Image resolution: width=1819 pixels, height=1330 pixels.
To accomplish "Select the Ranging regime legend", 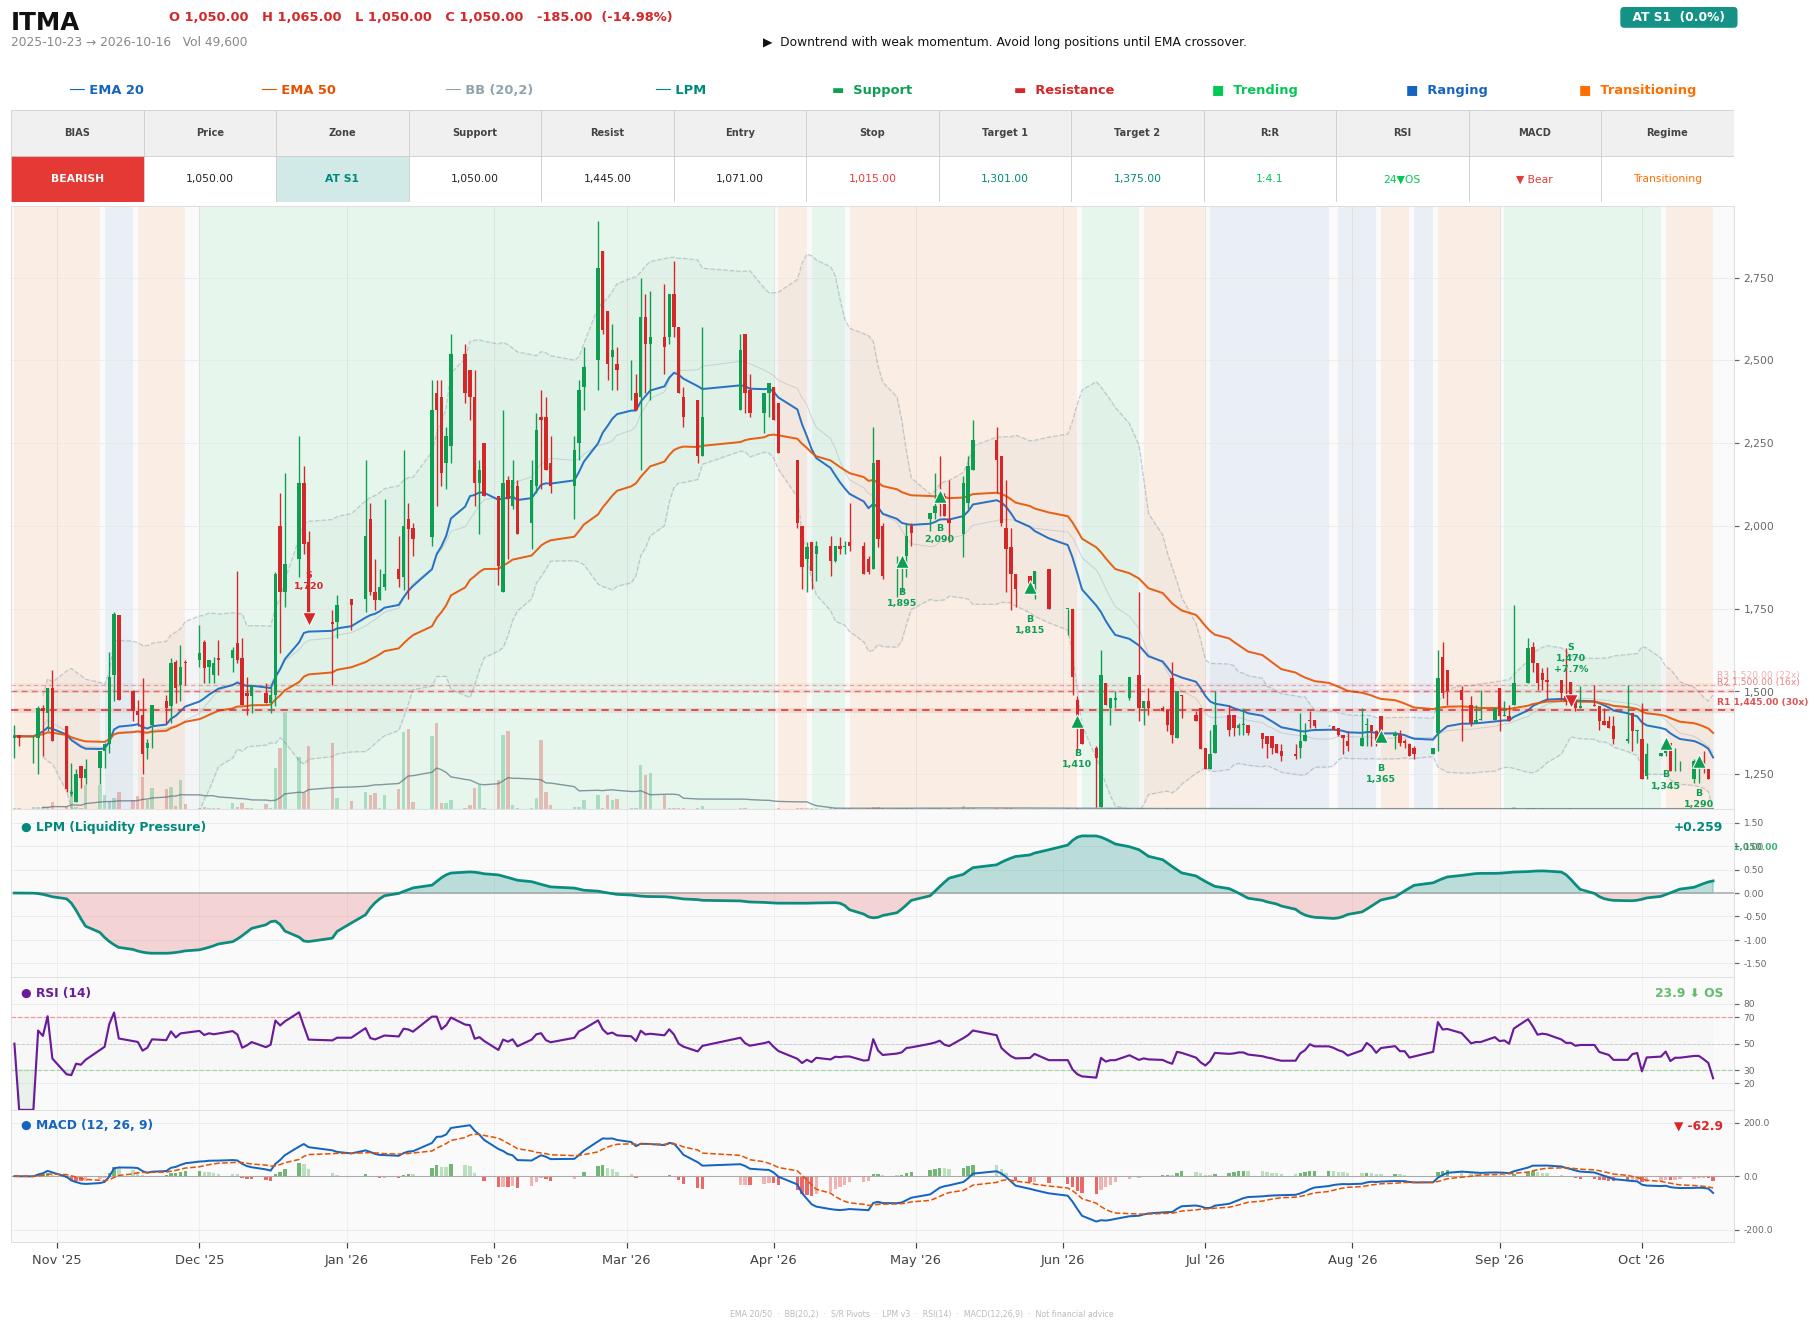I will pyautogui.click(x=1447, y=90).
